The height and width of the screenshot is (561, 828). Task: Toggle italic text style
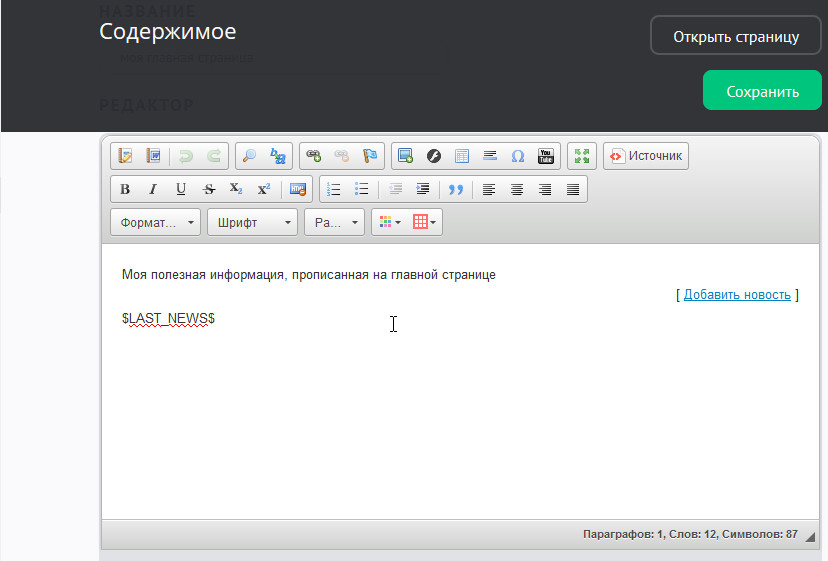coord(153,189)
